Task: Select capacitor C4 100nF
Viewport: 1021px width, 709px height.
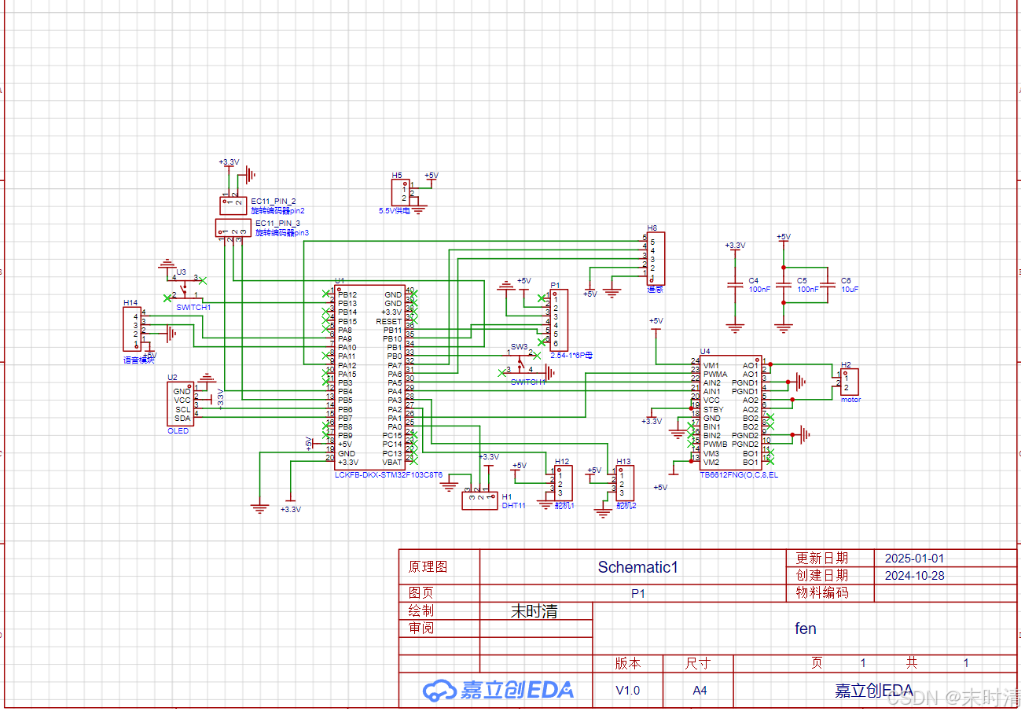Action: pos(735,285)
